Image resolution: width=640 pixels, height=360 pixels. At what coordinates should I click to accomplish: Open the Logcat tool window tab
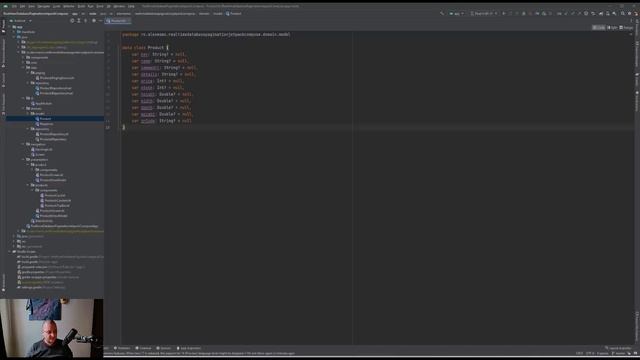point(163,348)
